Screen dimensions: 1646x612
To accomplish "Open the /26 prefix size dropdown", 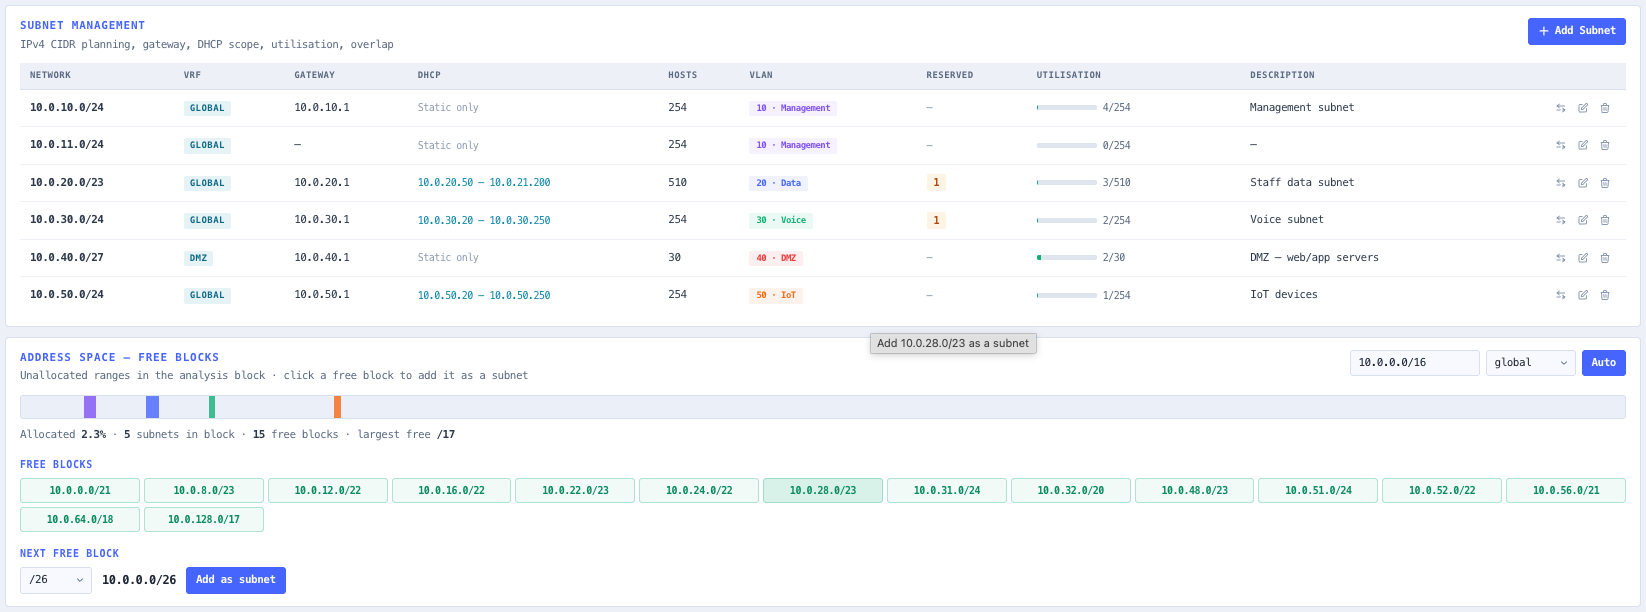I will pyautogui.click(x=56, y=580).
